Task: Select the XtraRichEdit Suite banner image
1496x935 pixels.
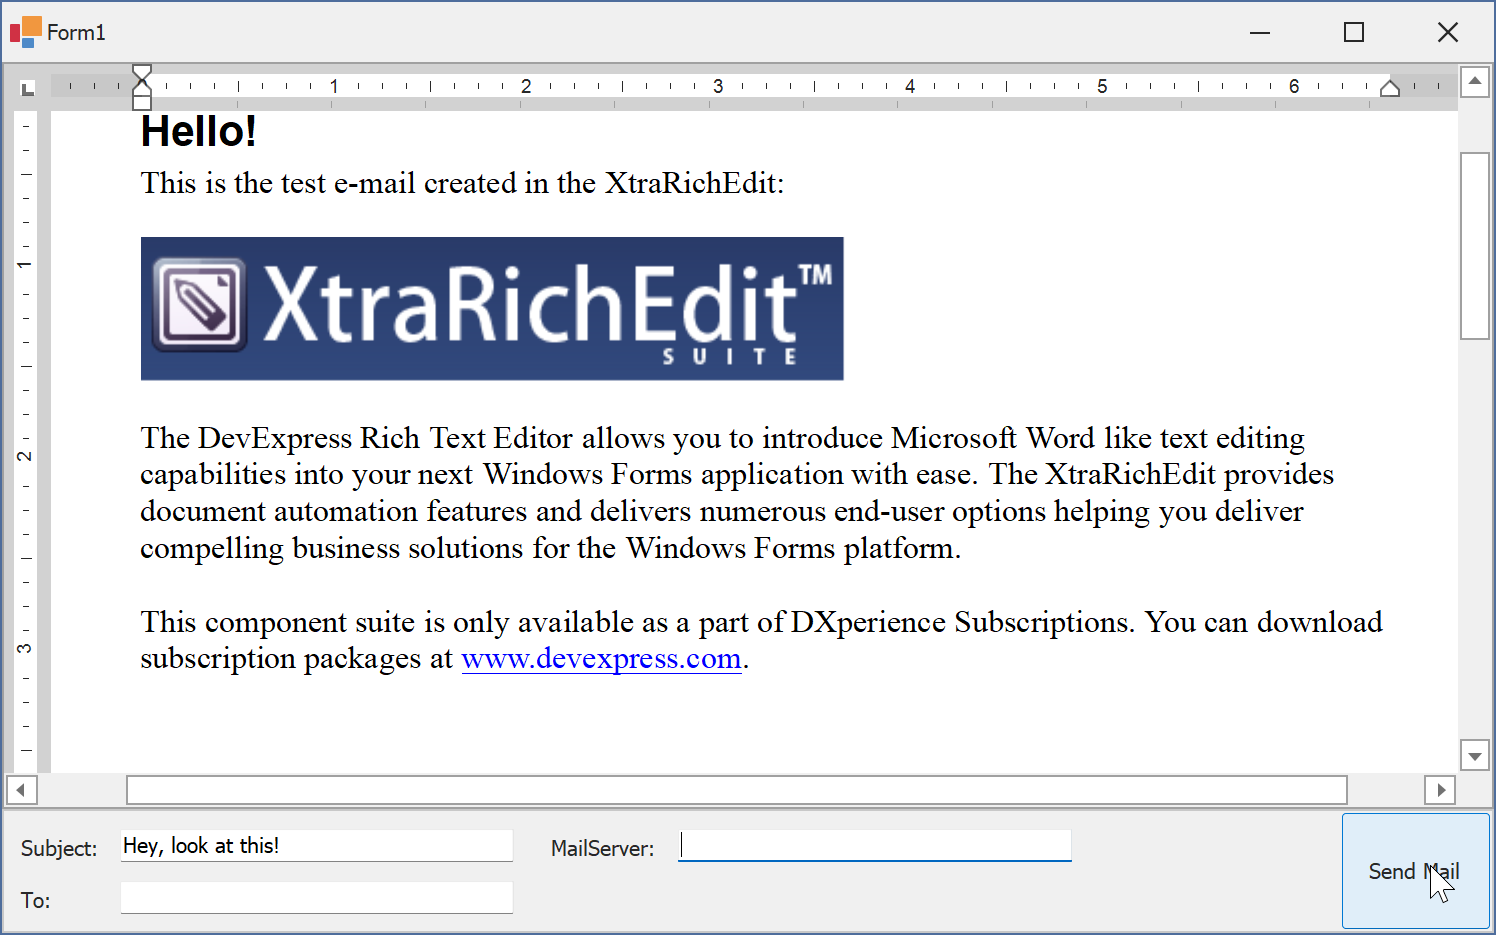Action: pos(492,308)
